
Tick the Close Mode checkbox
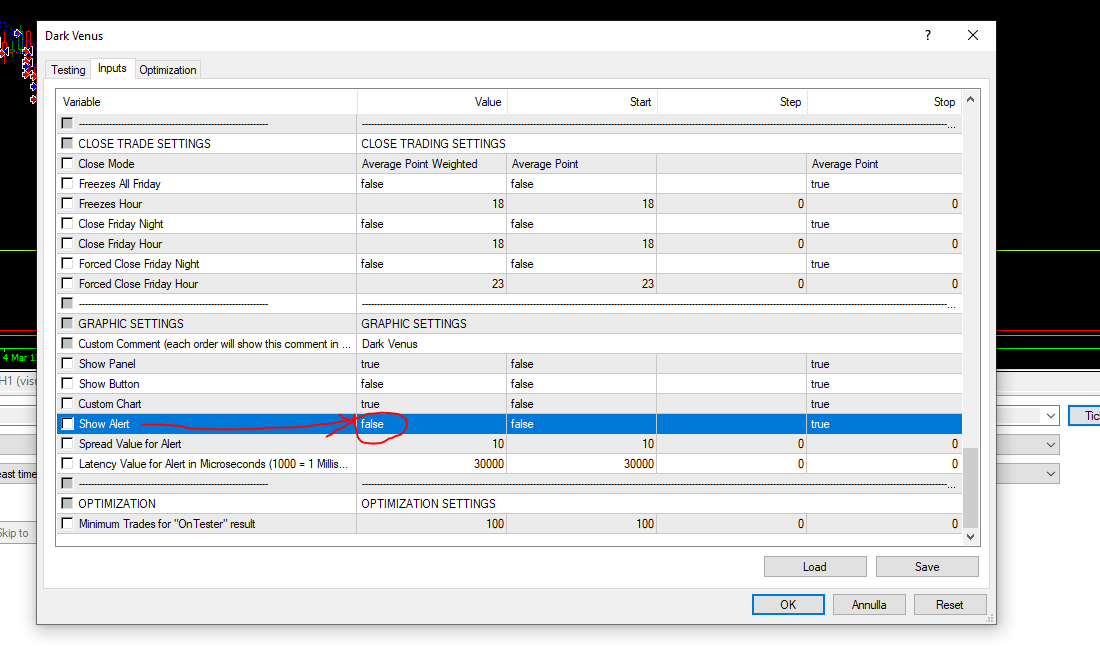coord(67,163)
